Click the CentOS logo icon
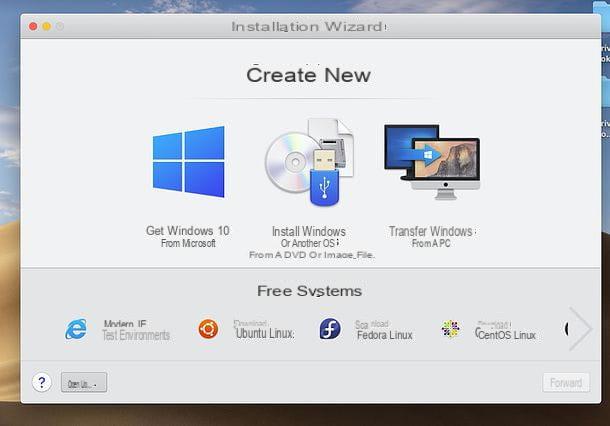 pos(450,329)
